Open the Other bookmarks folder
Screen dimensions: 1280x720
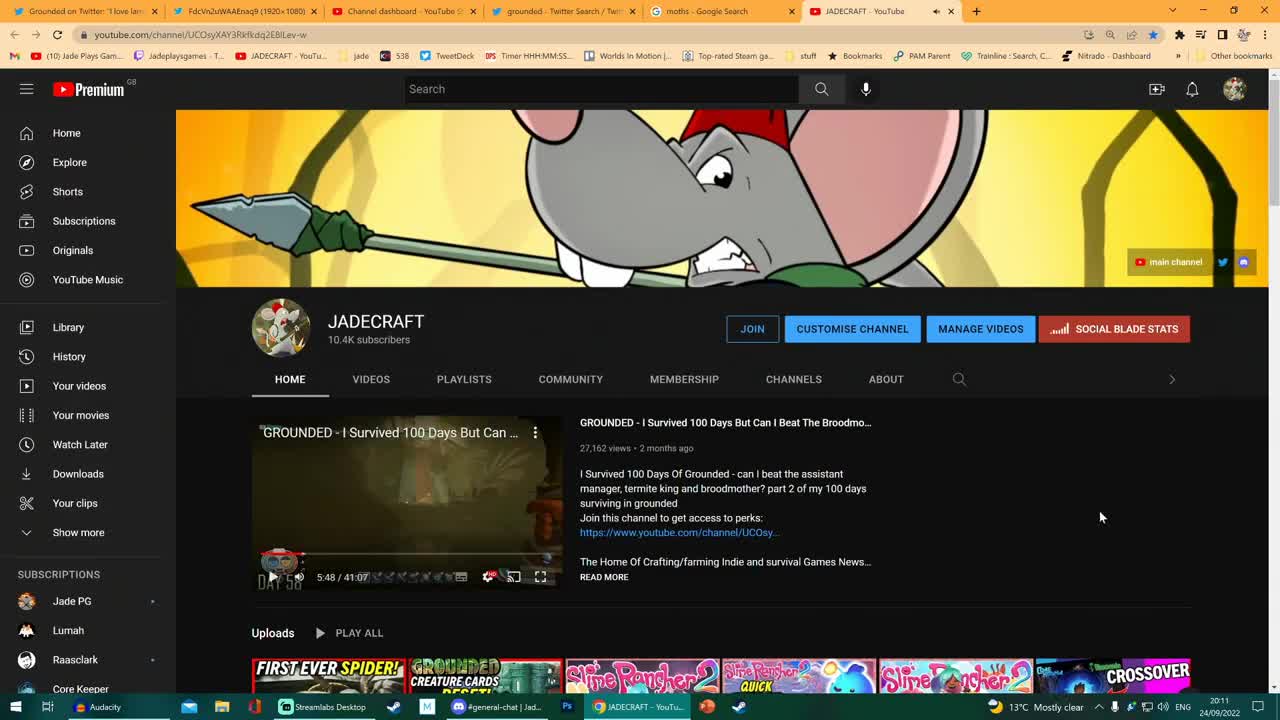coord(1235,56)
